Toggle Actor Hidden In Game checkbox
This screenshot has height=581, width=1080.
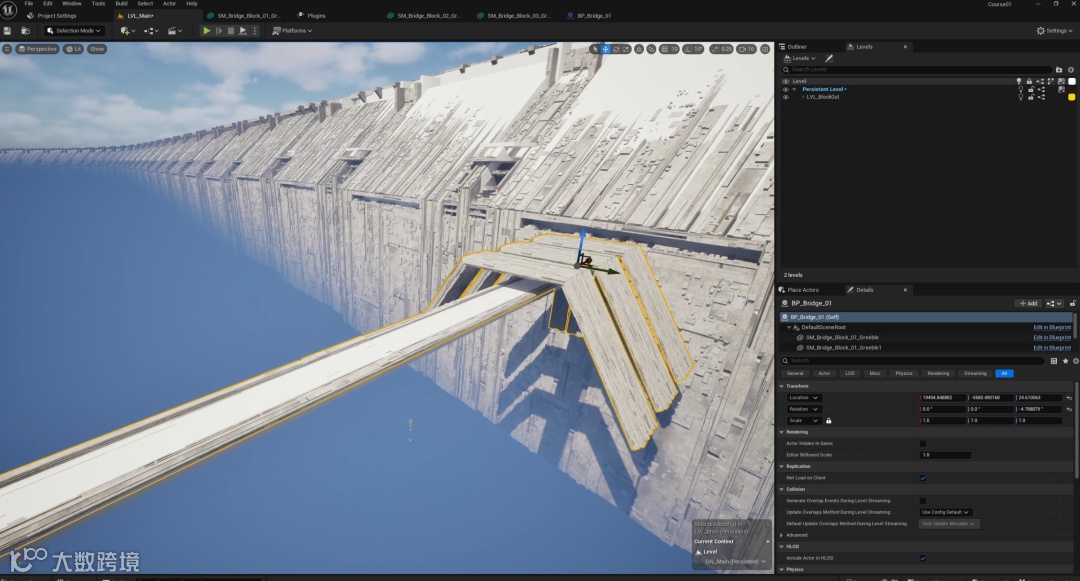coord(922,443)
